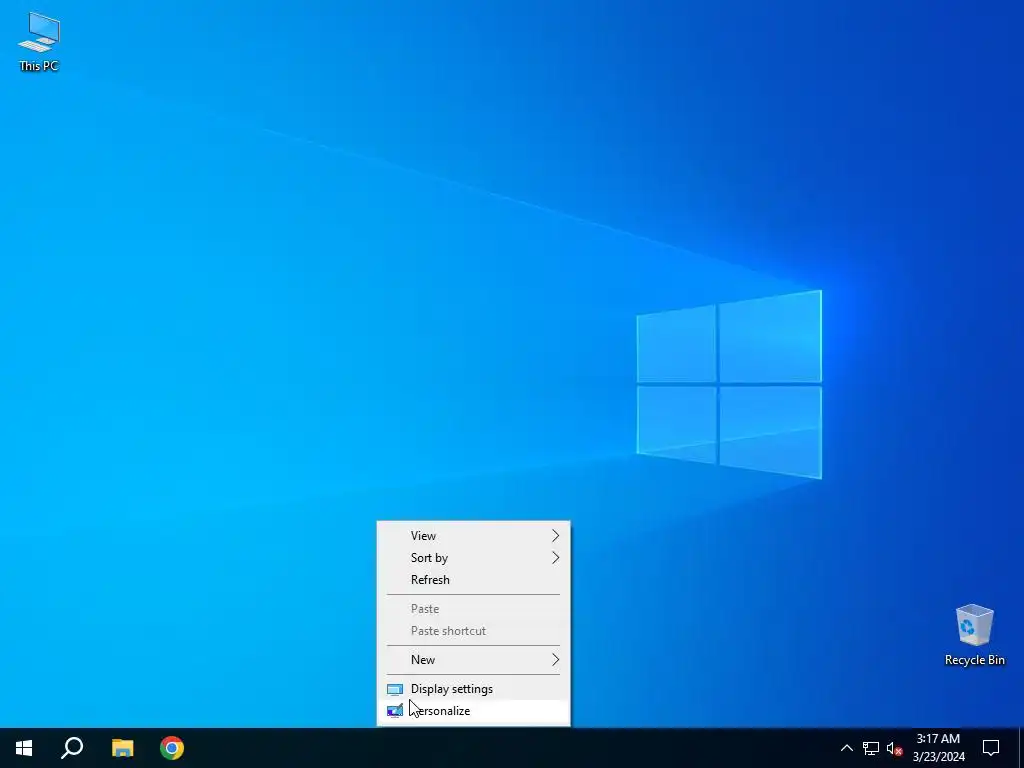
Task: Open taskbar search magnifier
Action: [72, 748]
